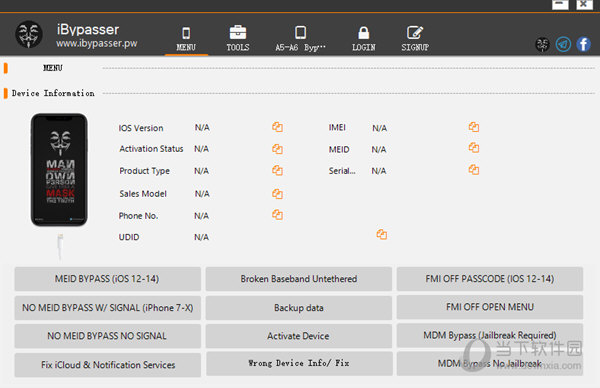Click the iBypasser mask logo

click(x=29, y=34)
